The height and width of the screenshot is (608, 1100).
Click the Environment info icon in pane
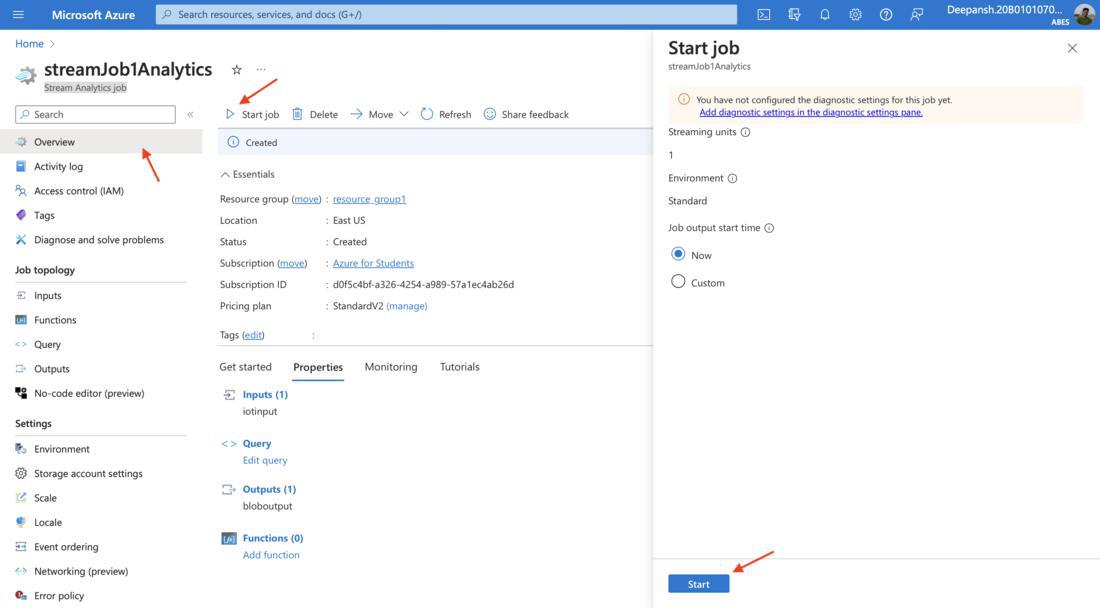point(732,178)
